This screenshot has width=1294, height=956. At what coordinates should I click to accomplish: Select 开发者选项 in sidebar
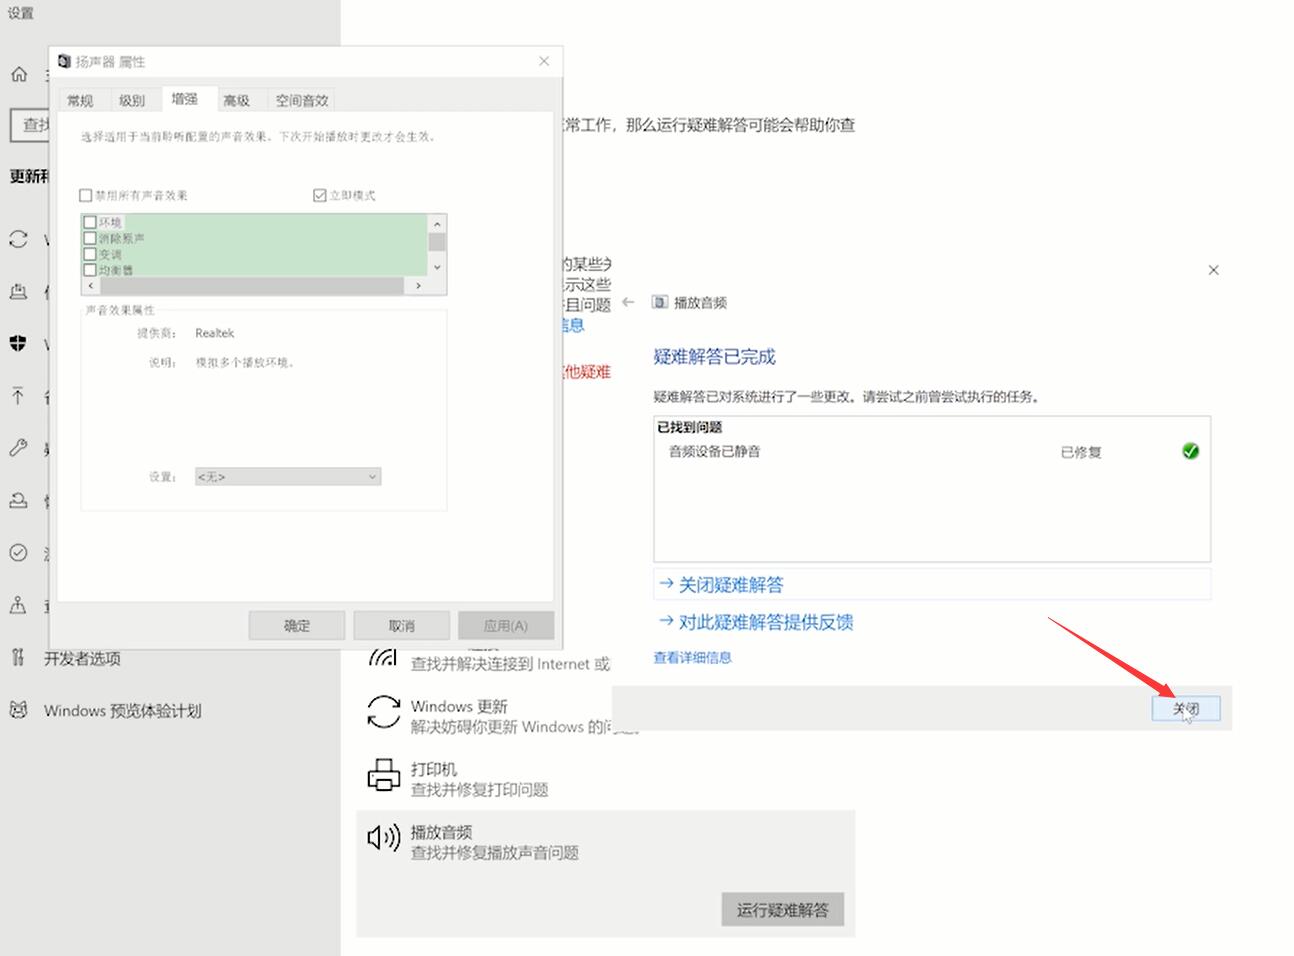pyautogui.click(x=82, y=658)
